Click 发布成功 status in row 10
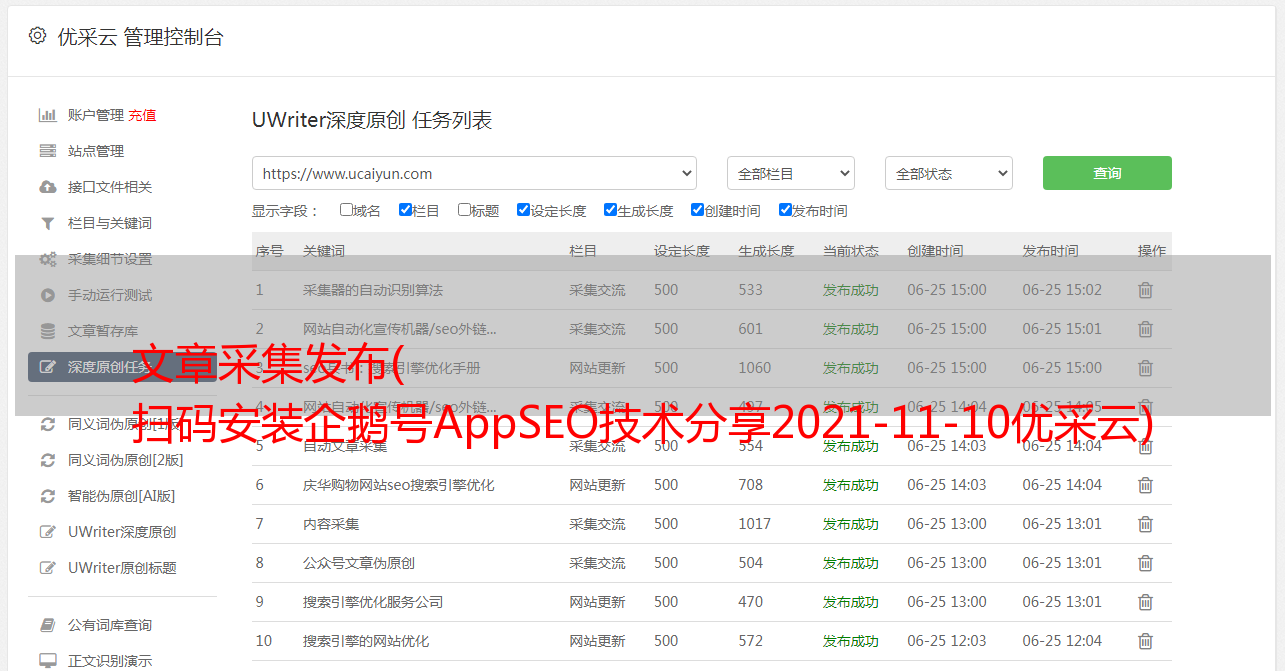The height and width of the screenshot is (671, 1285). coord(851,641)
